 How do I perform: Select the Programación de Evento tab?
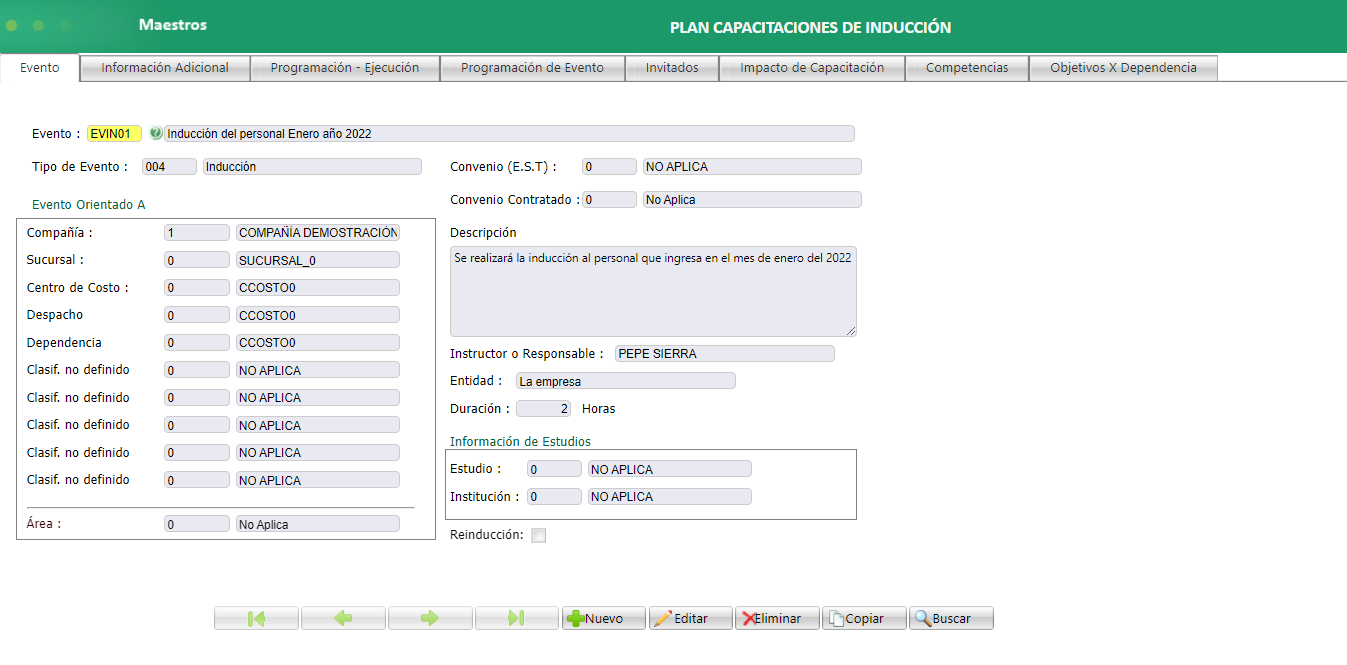[532, 67]
